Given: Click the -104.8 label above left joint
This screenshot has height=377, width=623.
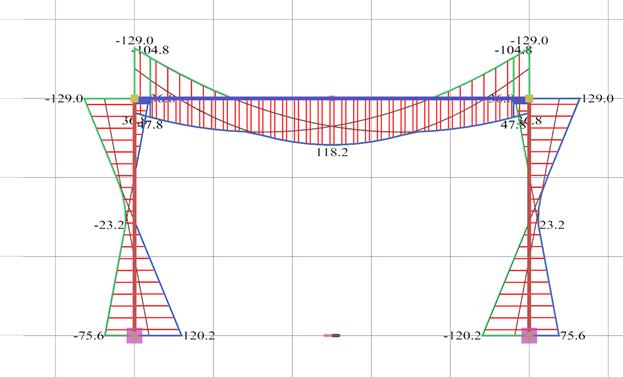Looking at the screenshot, I should pos(149,50).
